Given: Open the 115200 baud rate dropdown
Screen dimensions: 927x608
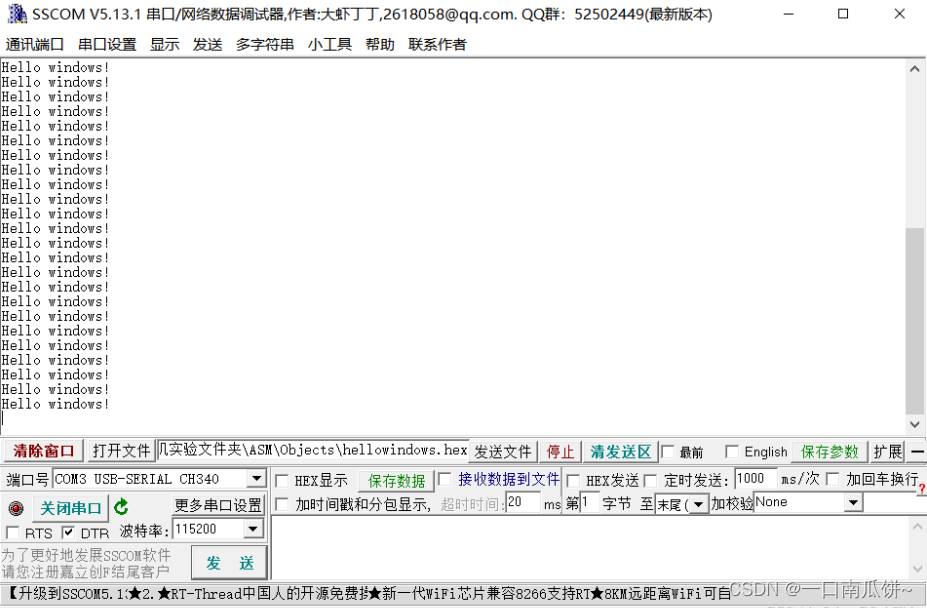Looking at the screenshot, I should (x=252, y=529).
